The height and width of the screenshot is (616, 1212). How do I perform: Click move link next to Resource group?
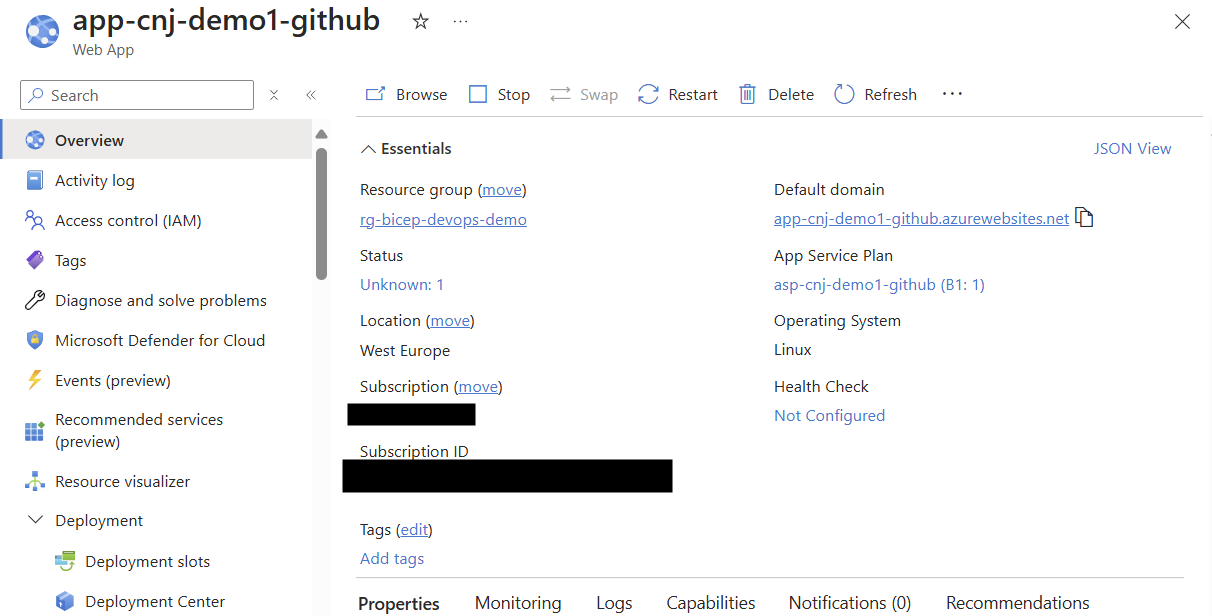[x=502, y=189]
